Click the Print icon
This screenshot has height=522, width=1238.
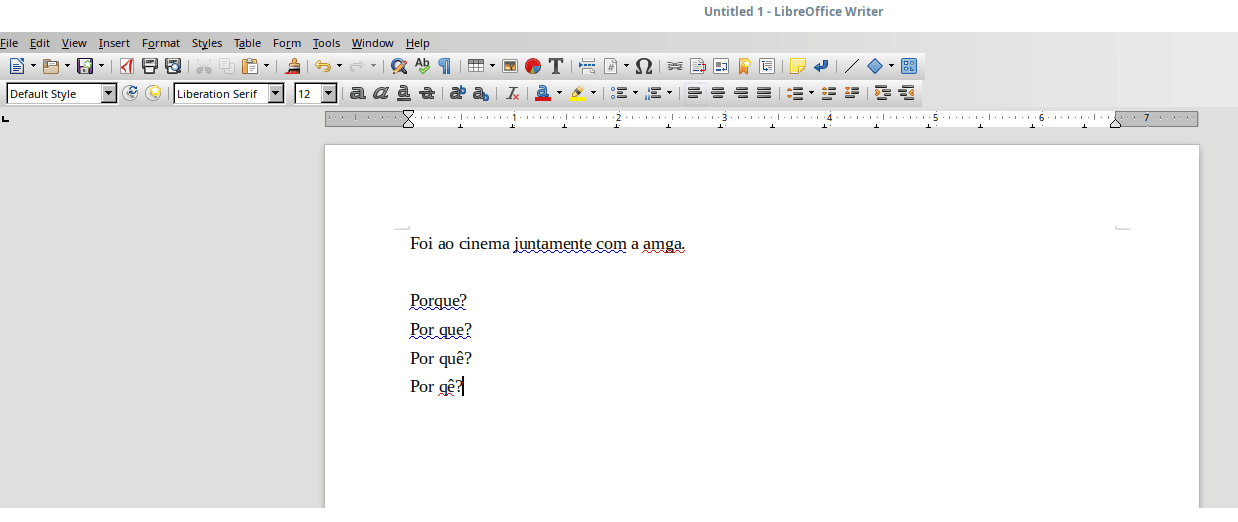[x=150, y=66]
